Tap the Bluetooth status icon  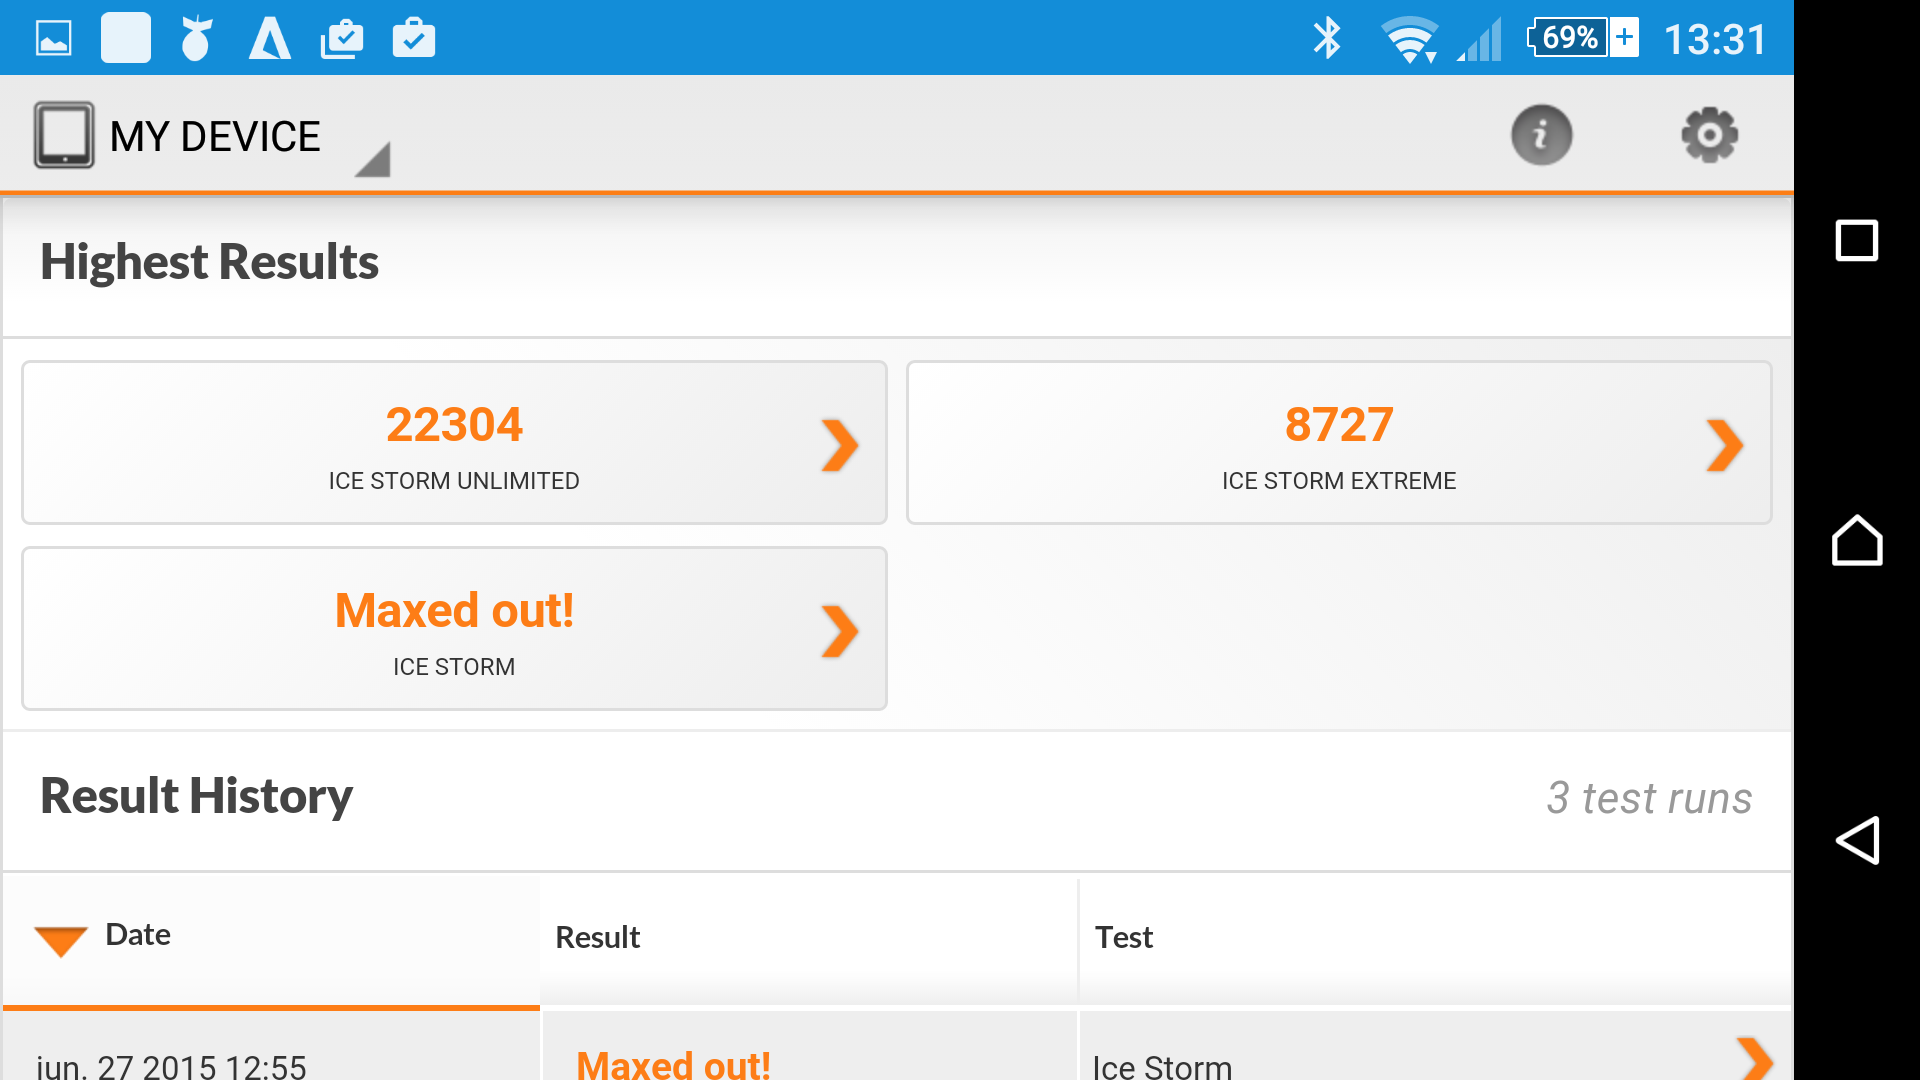(1327, 39)
